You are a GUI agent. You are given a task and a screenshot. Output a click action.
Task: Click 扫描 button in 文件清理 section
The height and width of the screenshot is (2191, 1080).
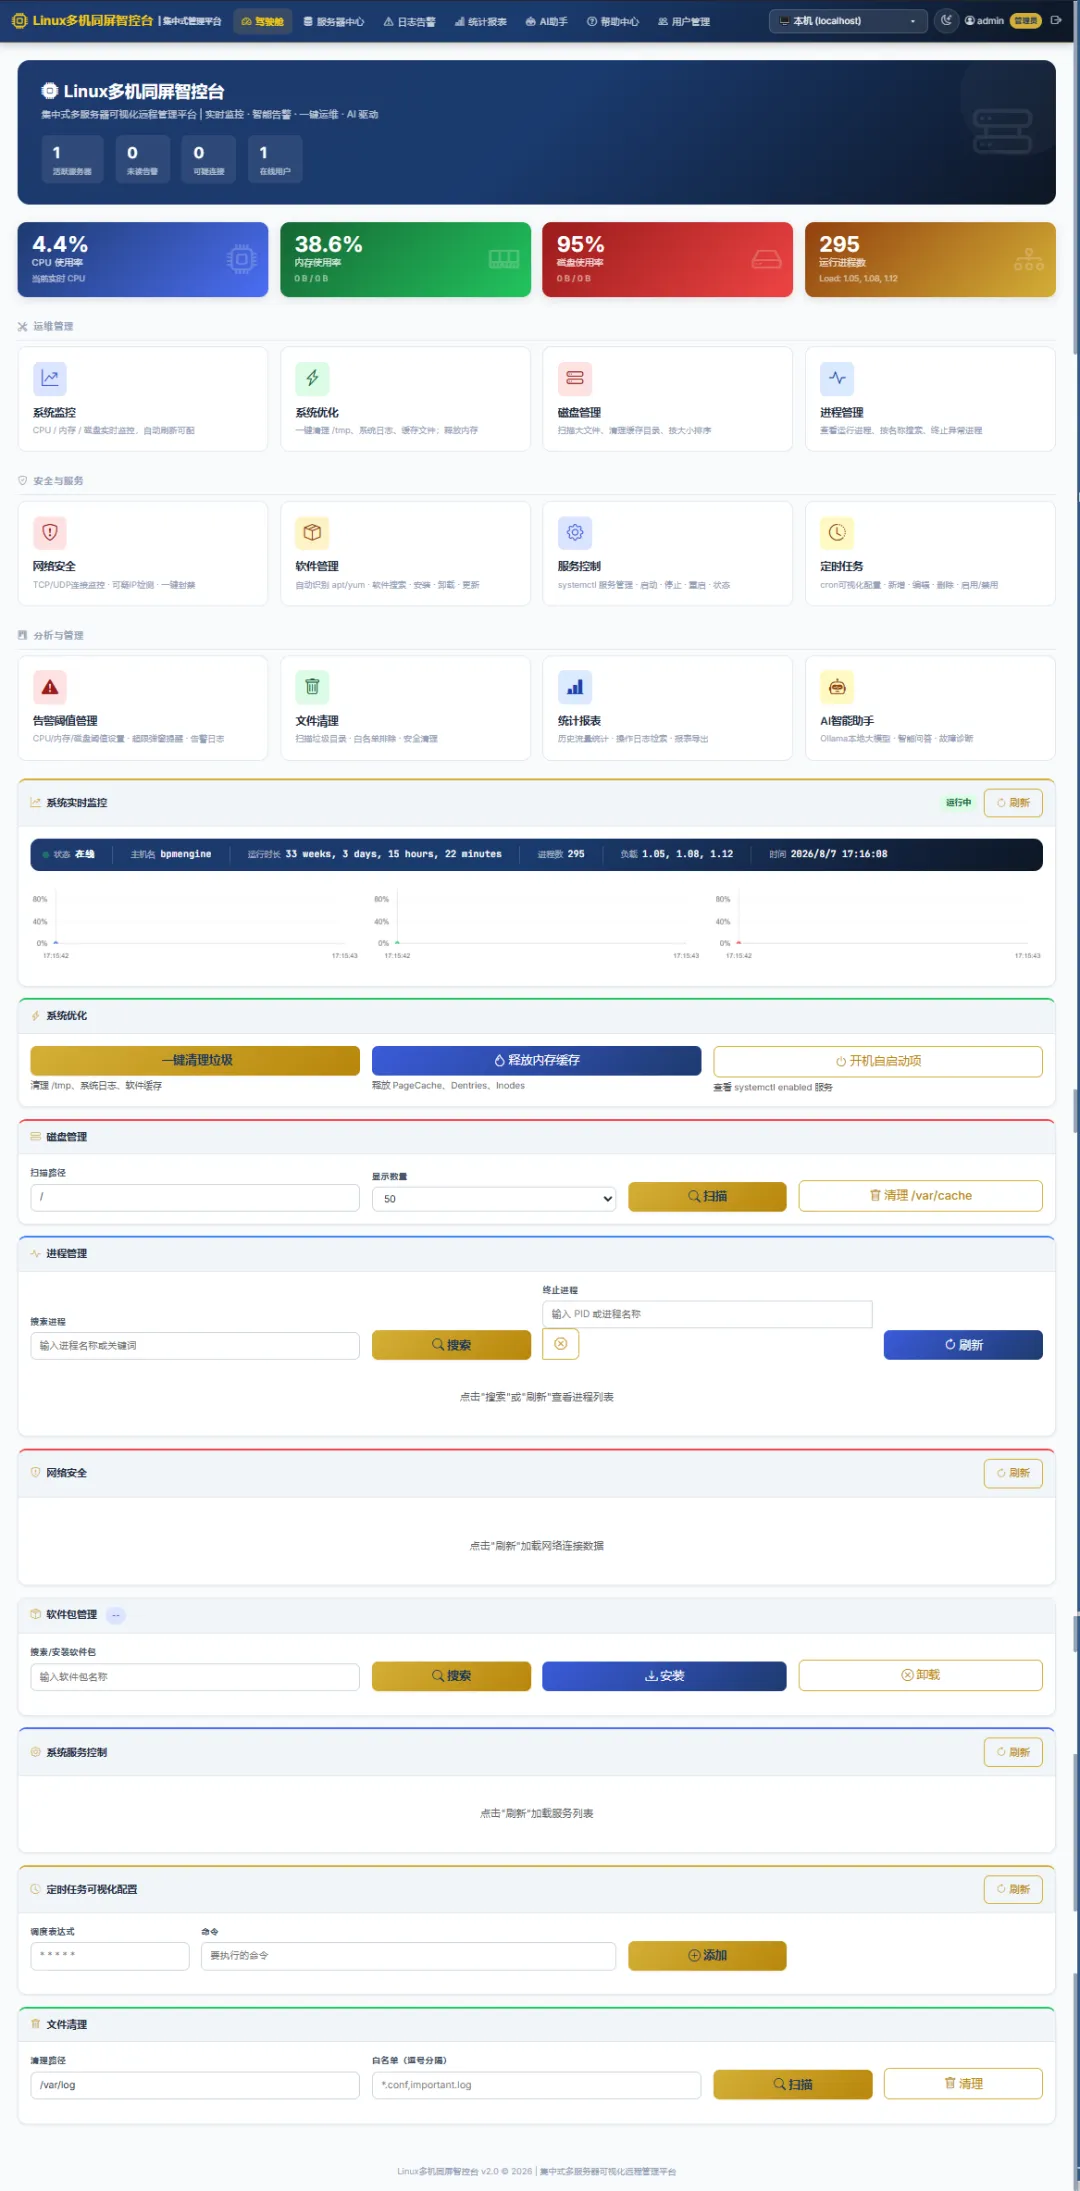[x=793, y=2084]
